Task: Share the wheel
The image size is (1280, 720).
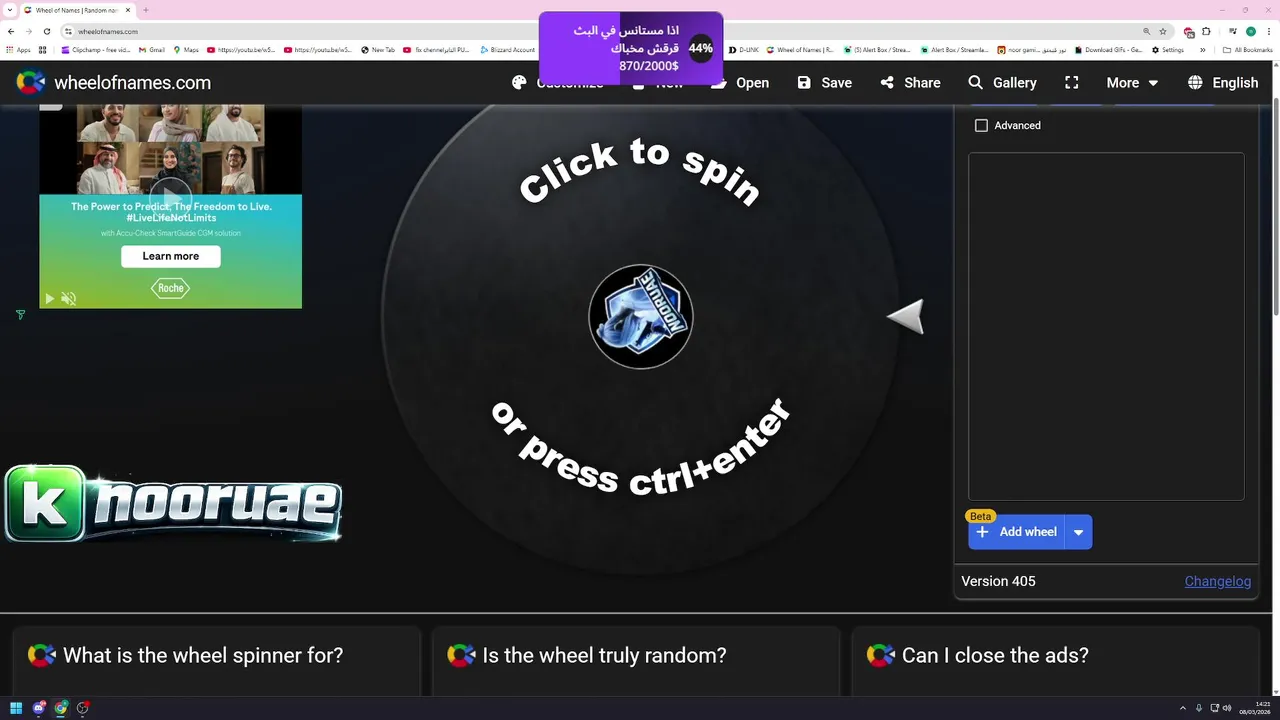Action: (910, 83)
